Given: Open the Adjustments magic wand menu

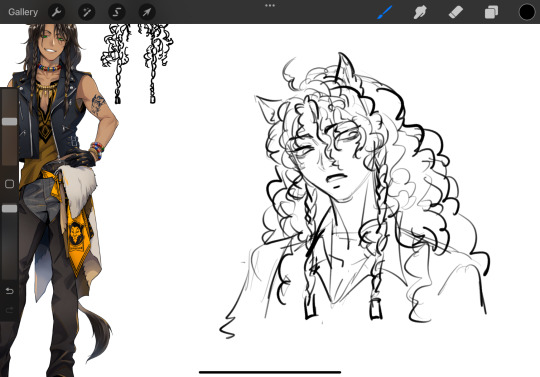Looking at the screenshot, I should (x=86, y=12).
